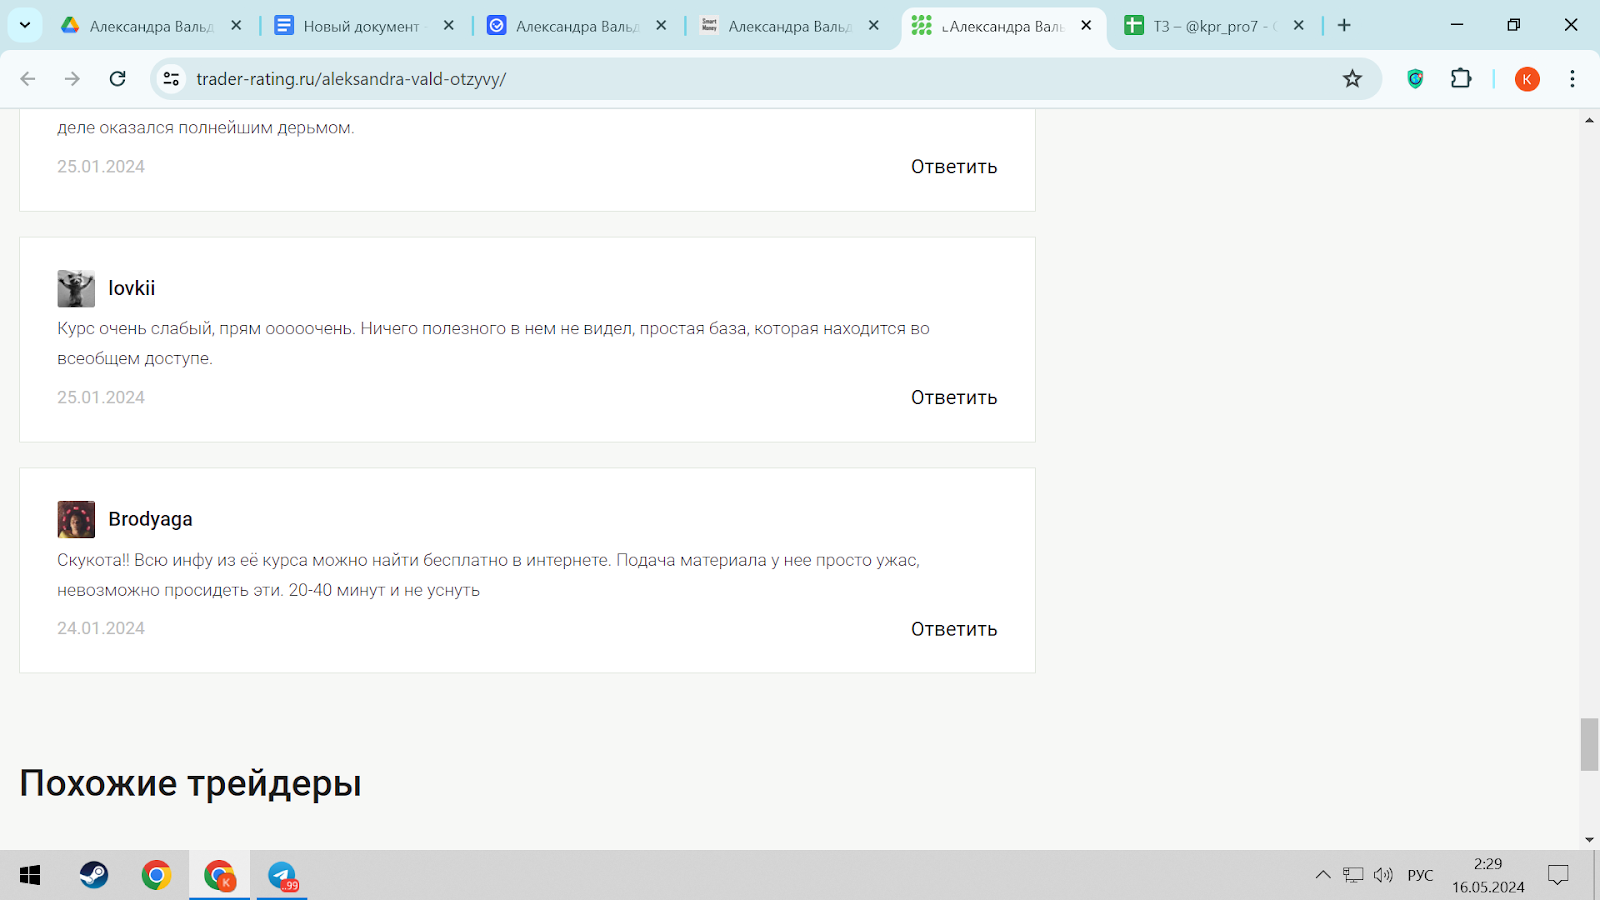Click the 24.01.2024 comment date

[x=101, y=628]
